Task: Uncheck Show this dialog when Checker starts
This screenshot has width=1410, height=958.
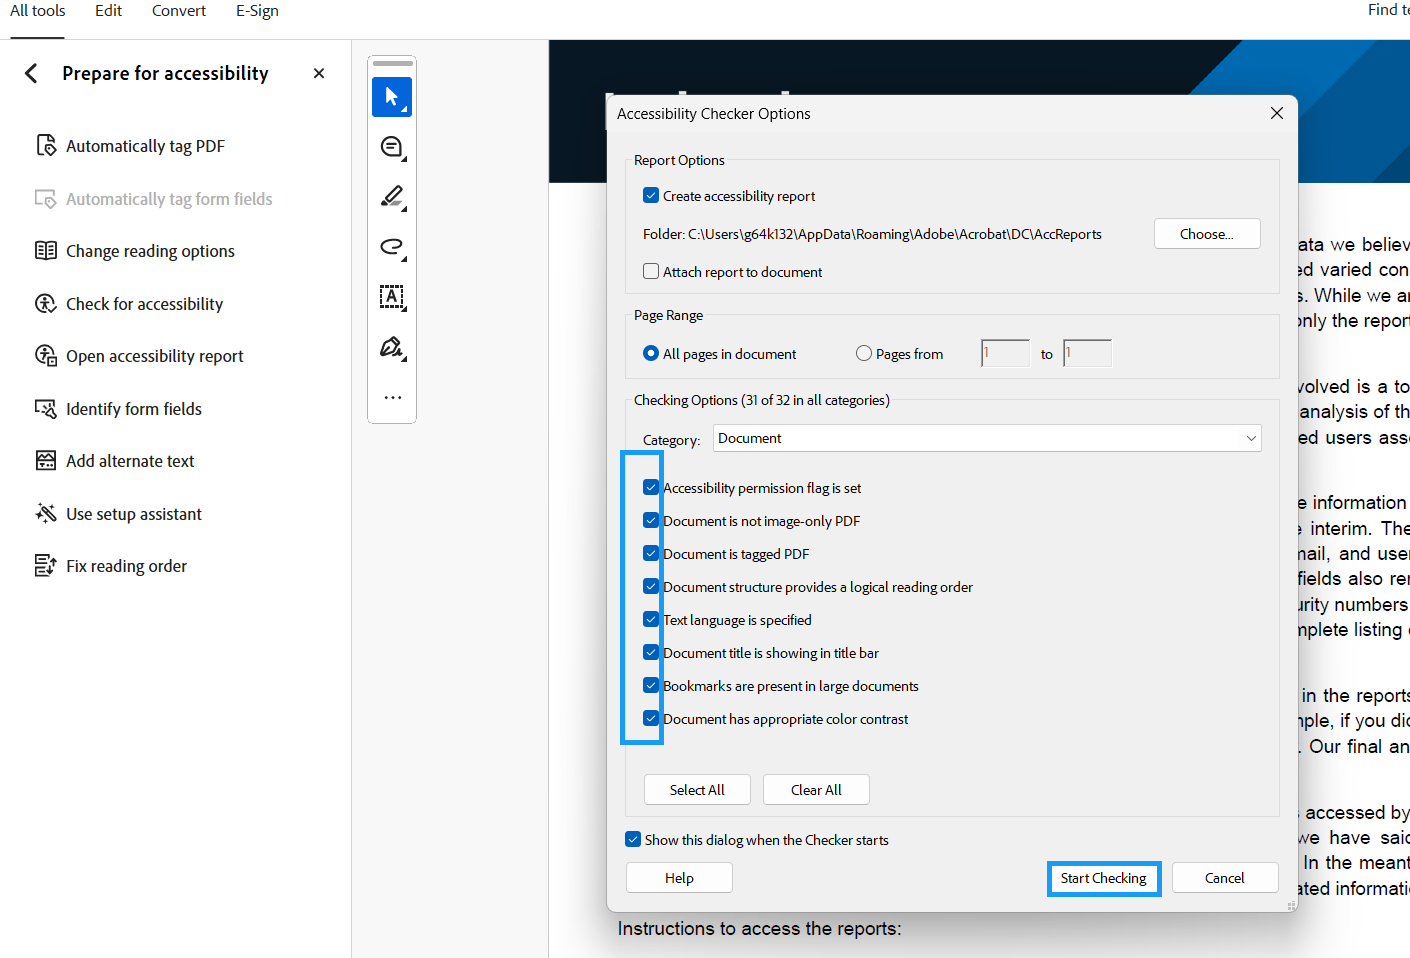Action: (633, 839)
